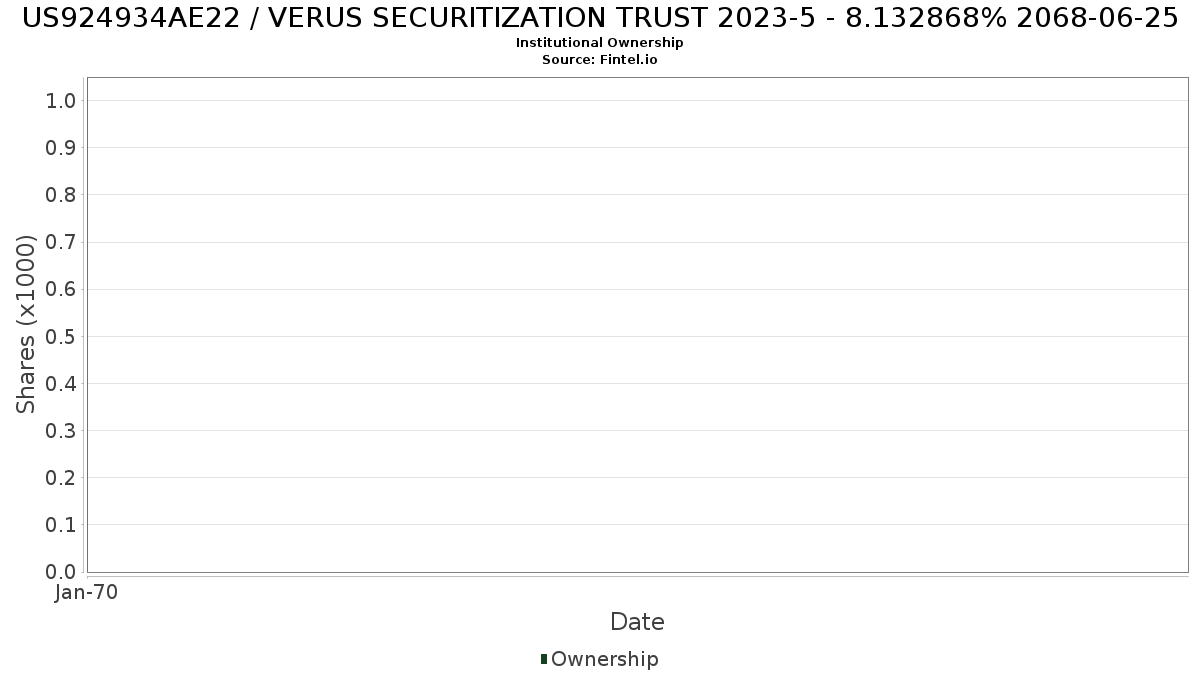The width and height of the screenshot is (1200, 675).
Task: Click the 0.3 y-axis tick label
Action: [x=60, y=431]
